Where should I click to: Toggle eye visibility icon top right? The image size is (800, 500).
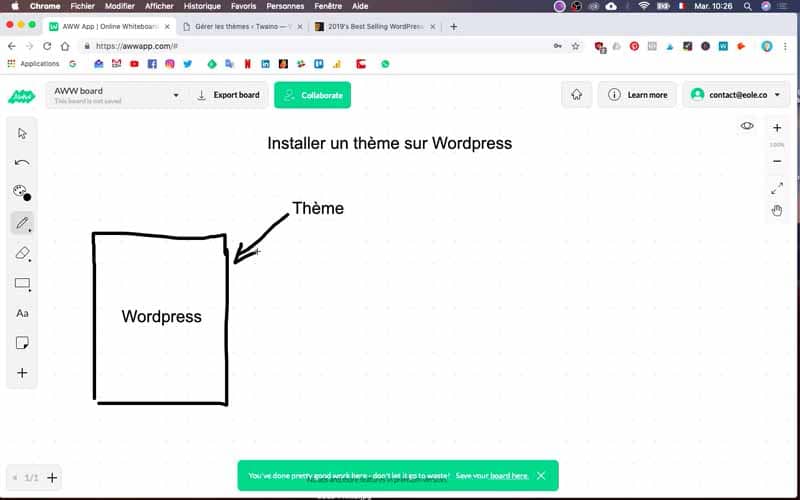(747, 126)
